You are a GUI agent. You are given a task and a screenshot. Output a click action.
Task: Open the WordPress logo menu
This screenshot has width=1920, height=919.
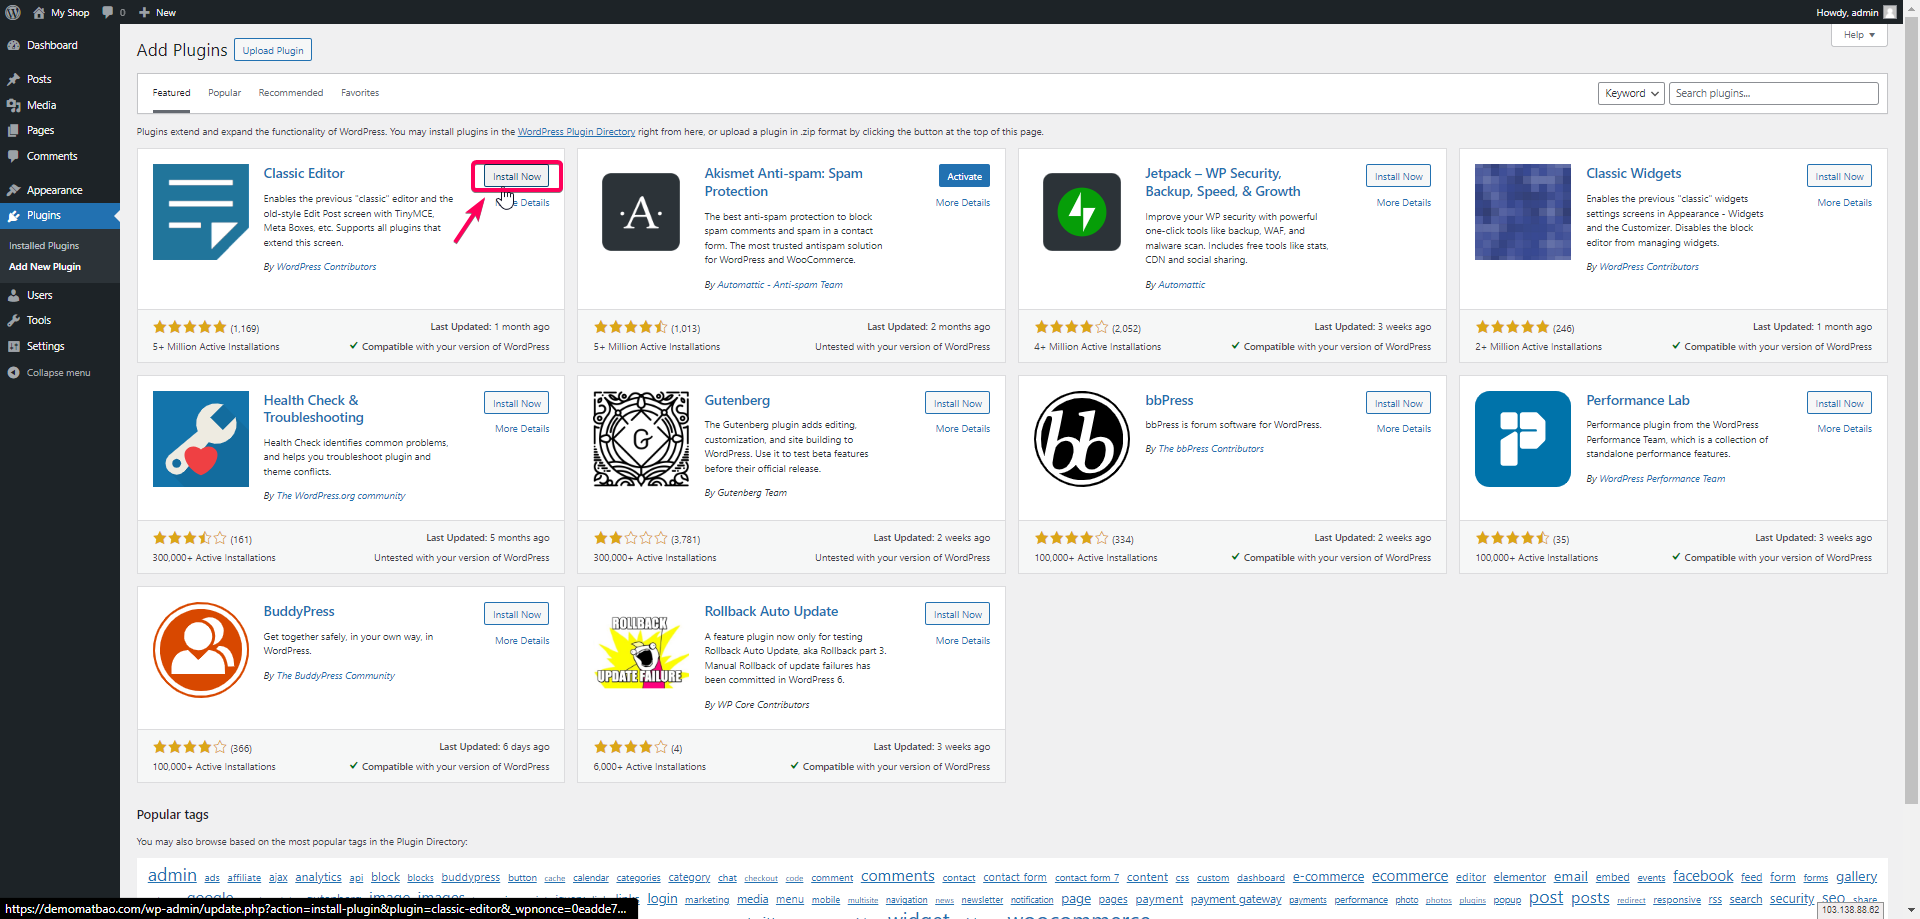tap(13, 12)
